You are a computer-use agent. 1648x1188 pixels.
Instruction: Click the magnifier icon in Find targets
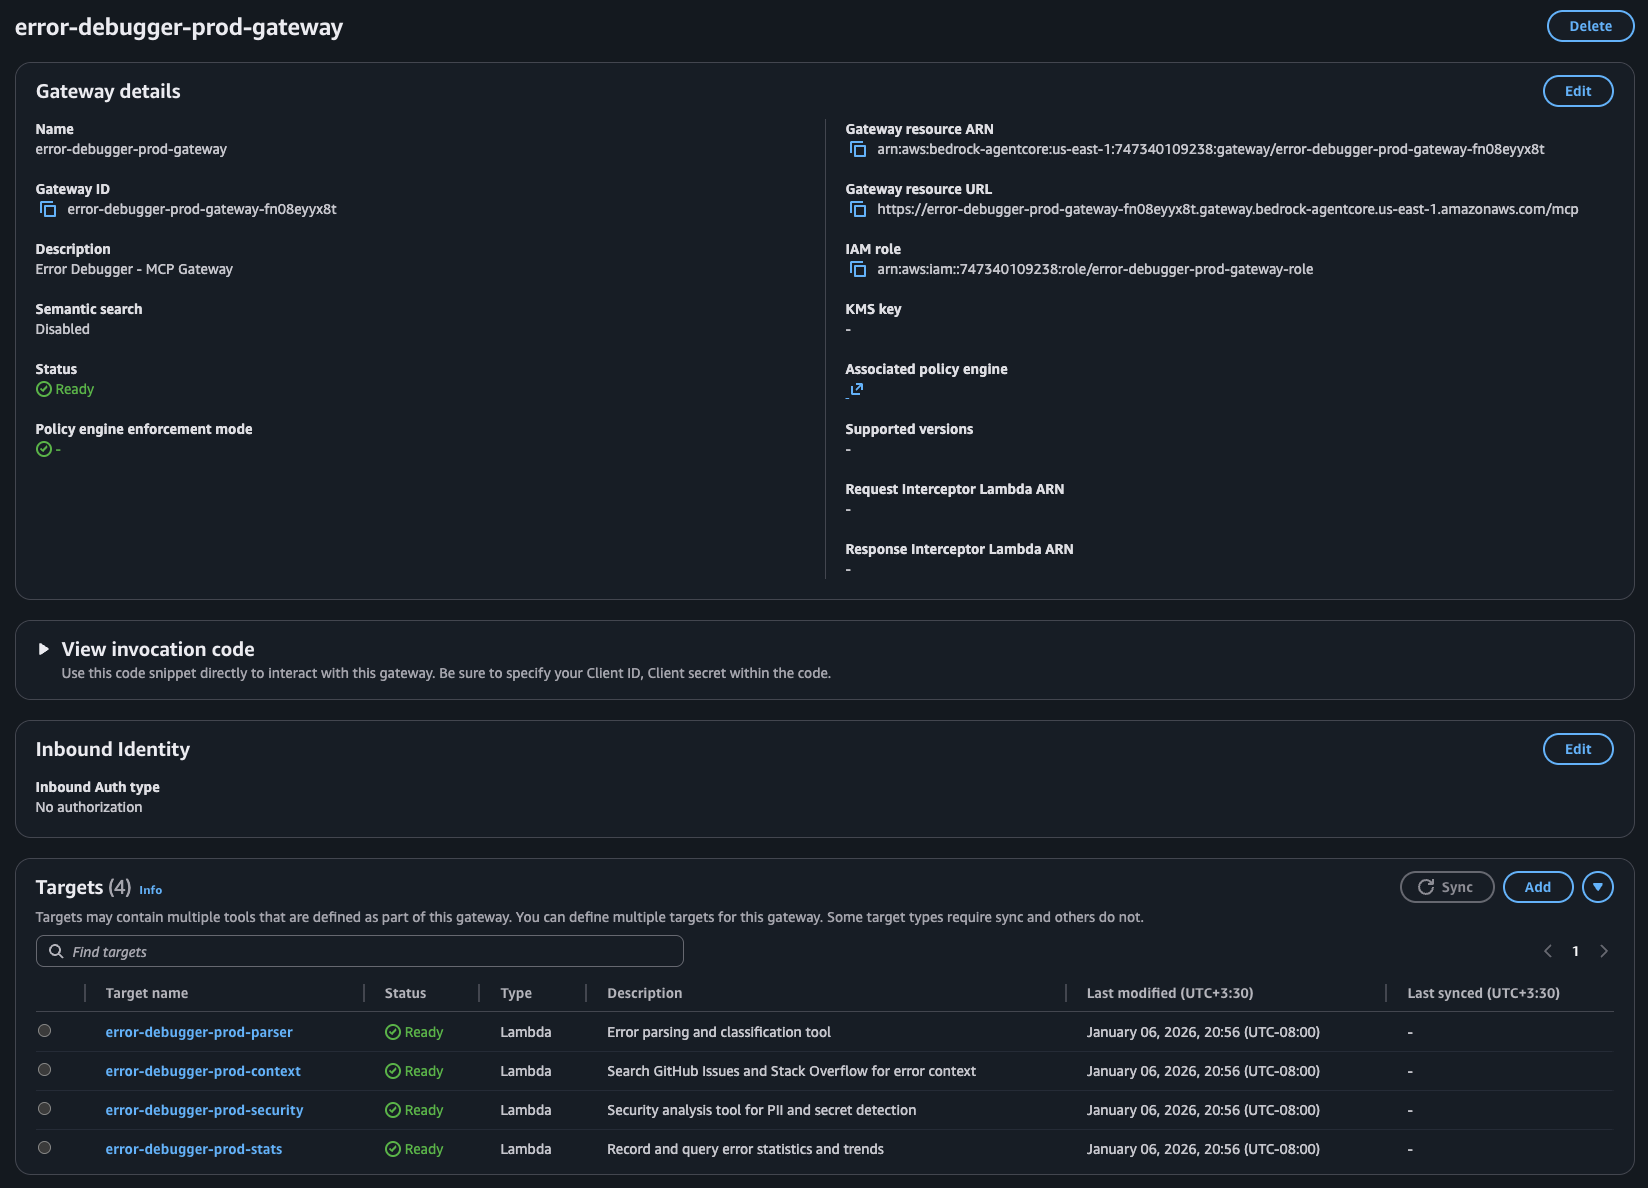pyautogui.click(x=56, y=951)
